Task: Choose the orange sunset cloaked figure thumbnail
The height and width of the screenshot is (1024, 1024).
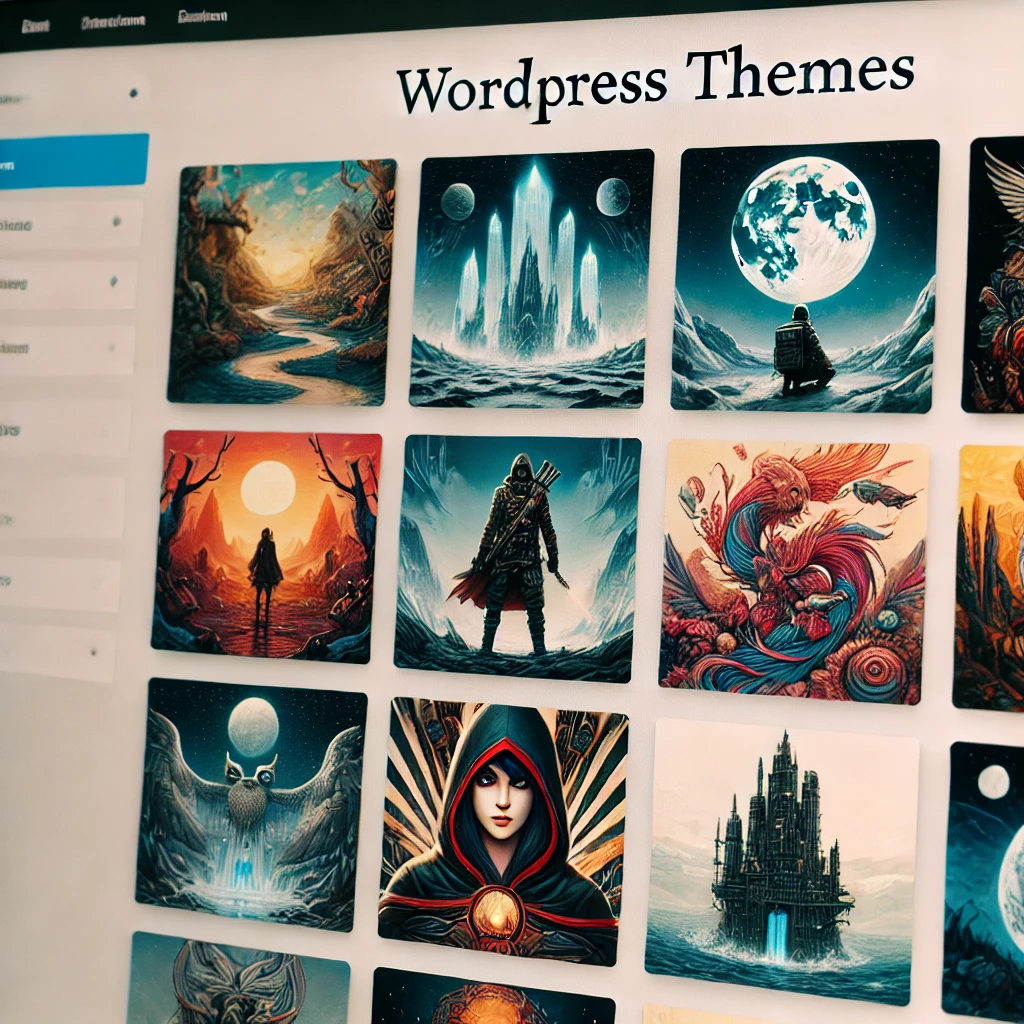Action: (x=266, y=547)
